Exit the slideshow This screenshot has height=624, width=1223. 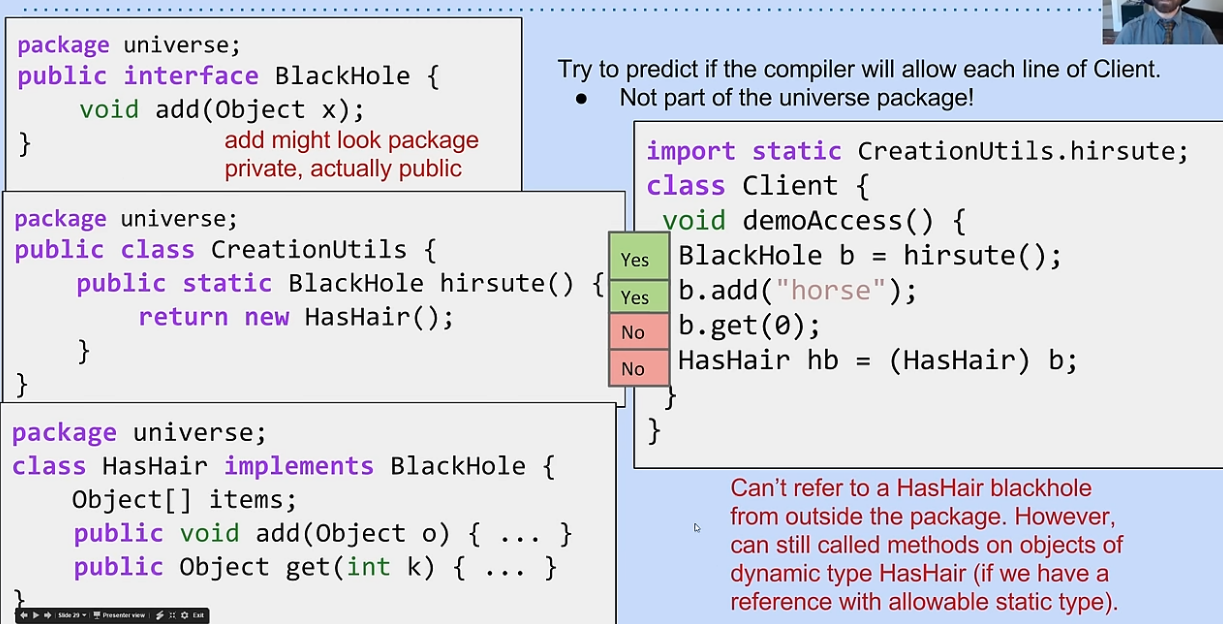pyautogui.click(x=198, y=615)
